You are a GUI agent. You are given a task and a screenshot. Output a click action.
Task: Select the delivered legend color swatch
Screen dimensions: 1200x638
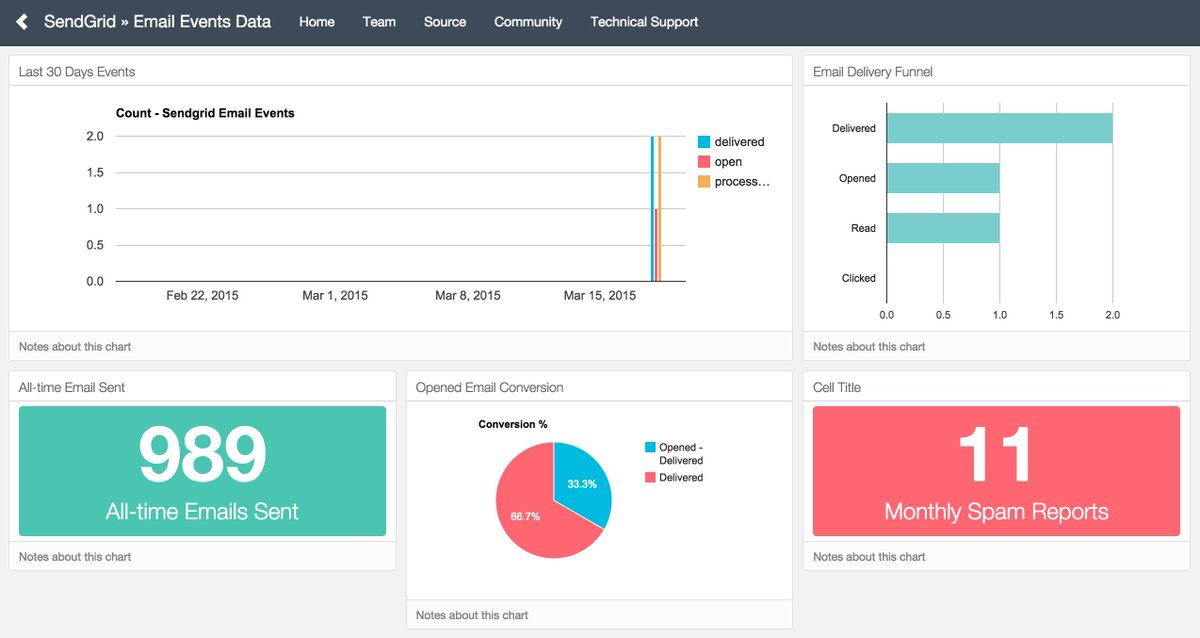pyautogui.click(x=704, y=141)
